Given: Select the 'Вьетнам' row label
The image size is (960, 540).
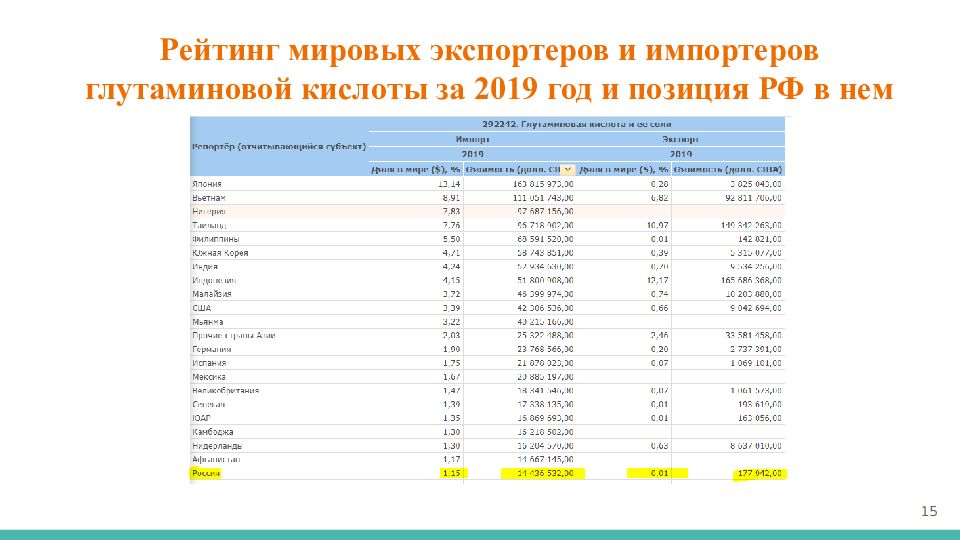Looking at the screenshot, I should coord(209,198).
